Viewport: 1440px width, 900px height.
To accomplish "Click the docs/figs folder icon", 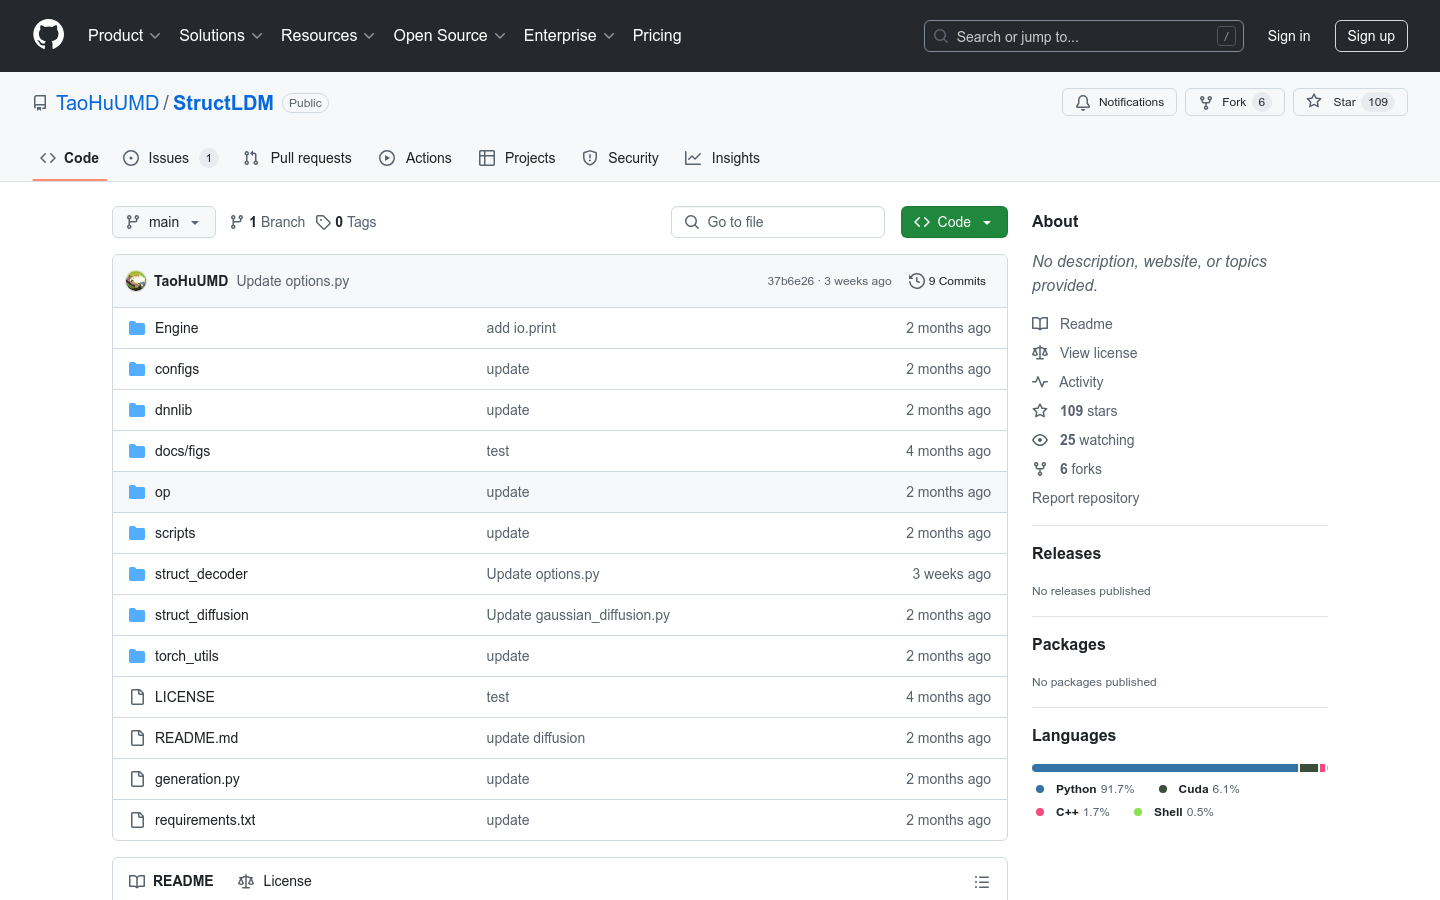I will point(137,451).
